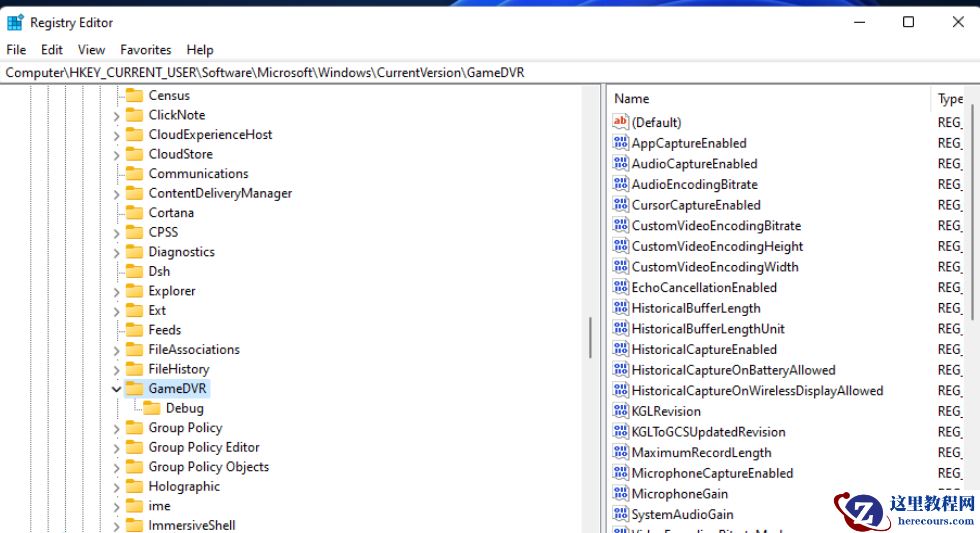Expand the FileAssociations key
This screenshot has width=980, height=533.
pos(116,350)
